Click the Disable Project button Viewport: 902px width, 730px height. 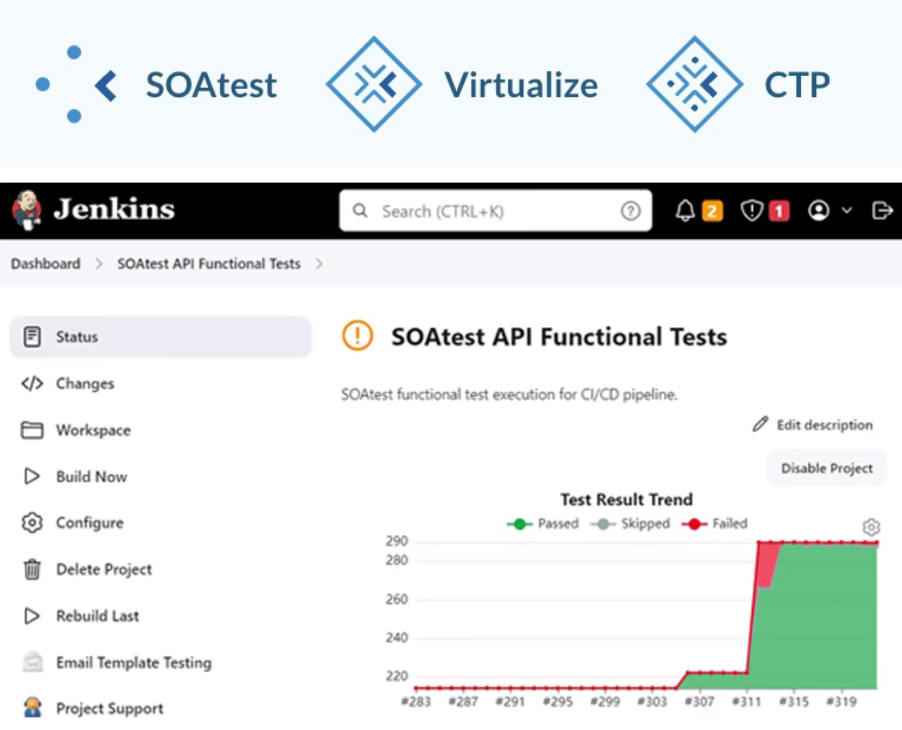point(827,468)
